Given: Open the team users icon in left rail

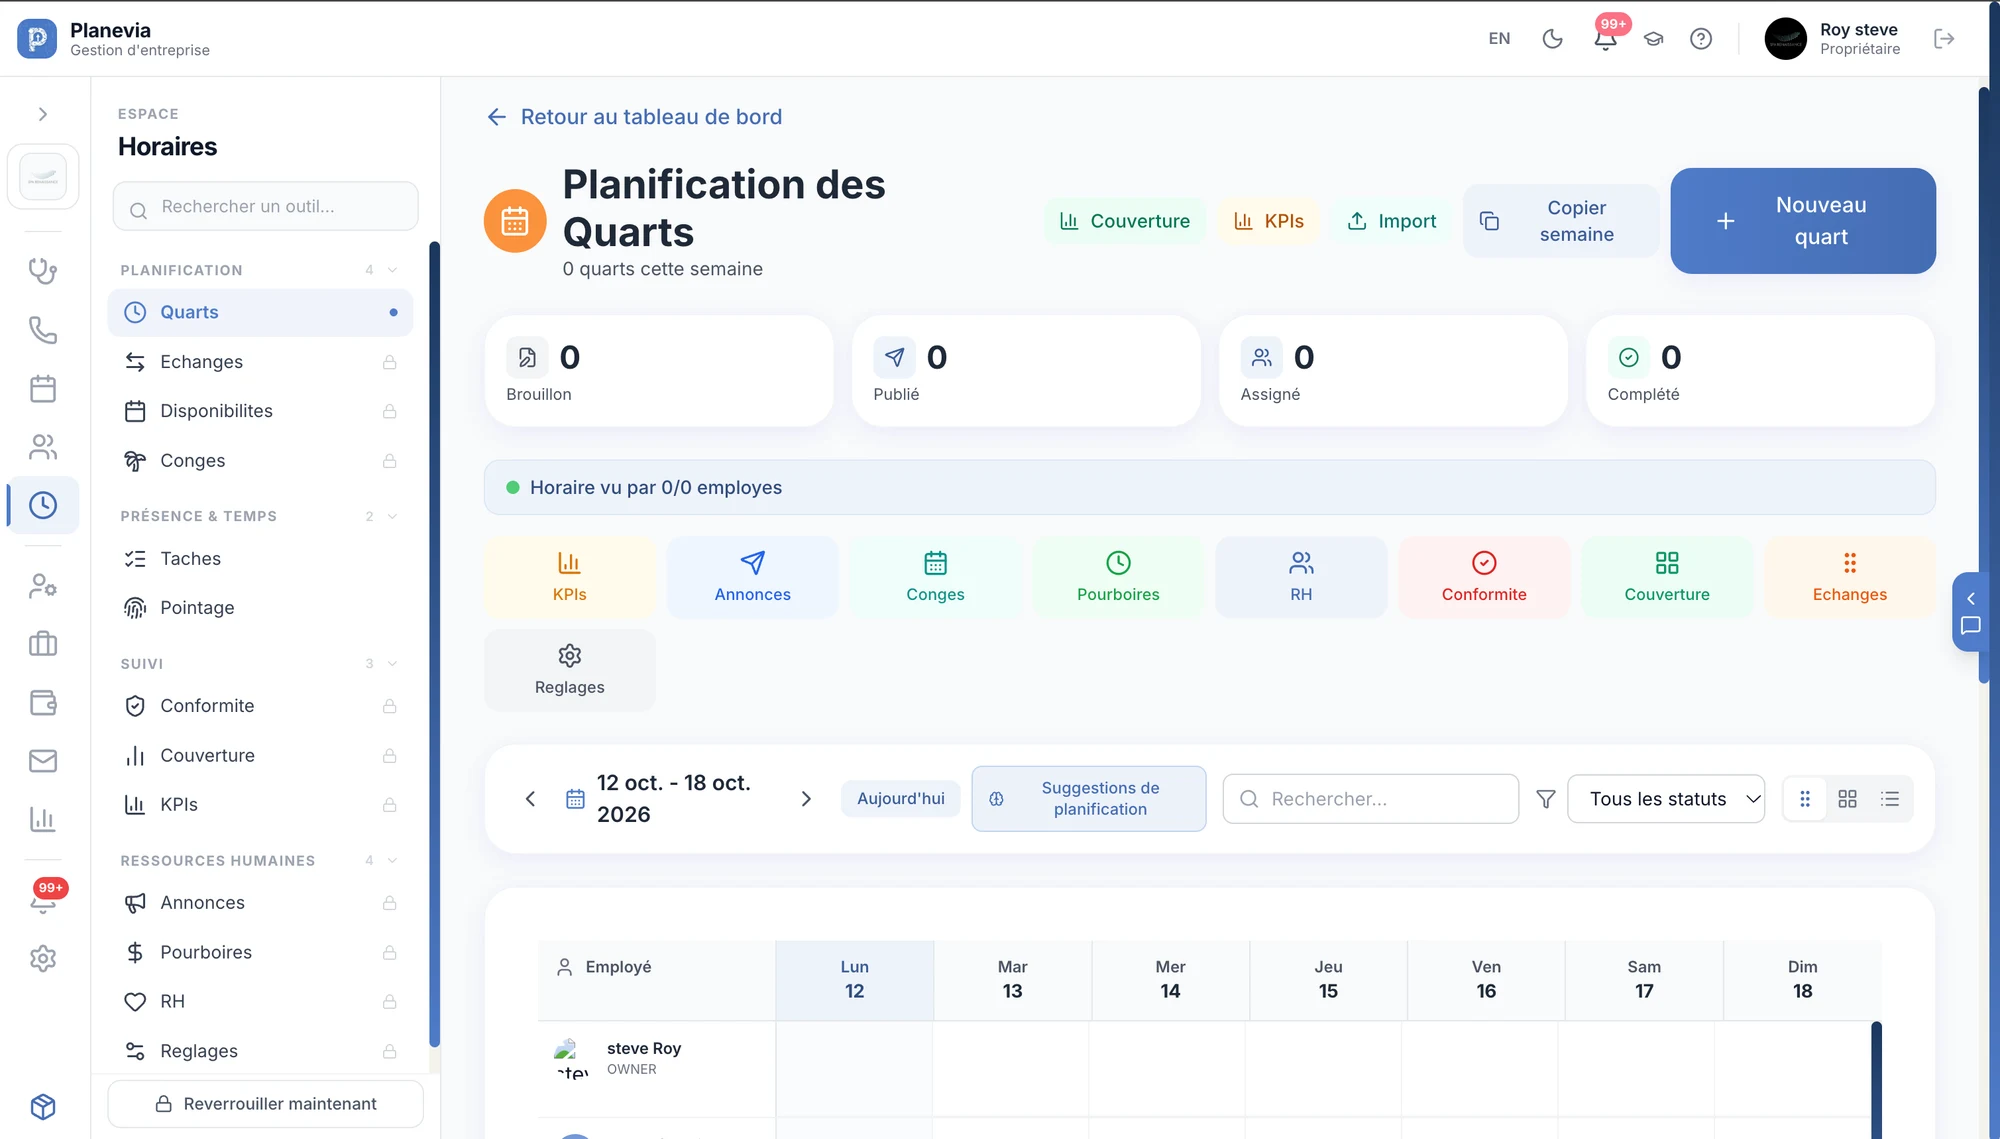Looking at the screenshot, I should [x=43, y=447].
